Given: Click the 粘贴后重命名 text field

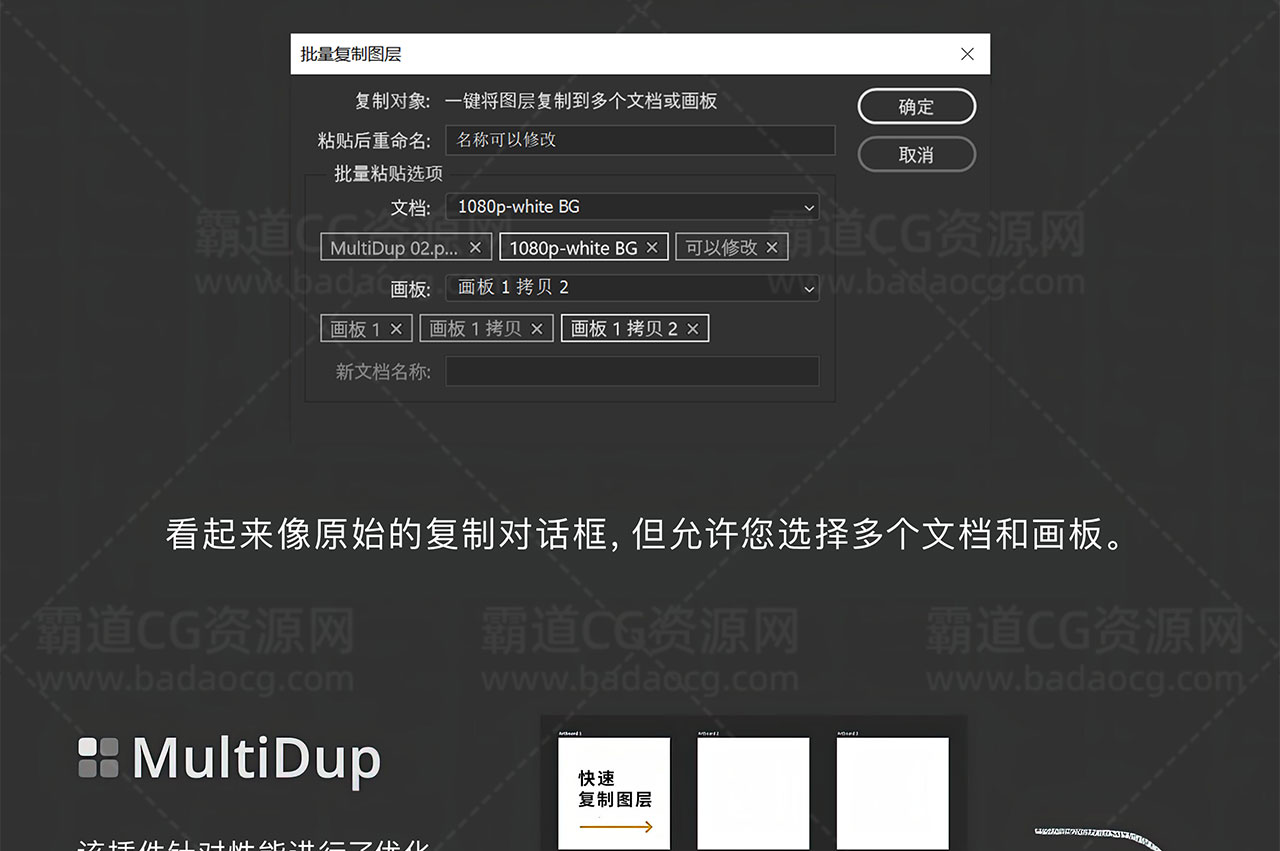Looking at the screenshot, I should coord(639,140).
